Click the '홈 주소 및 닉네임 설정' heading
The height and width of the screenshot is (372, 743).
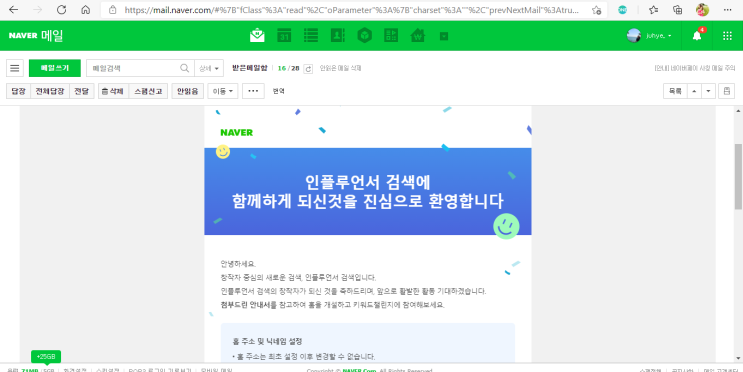(x=267, y=341)
